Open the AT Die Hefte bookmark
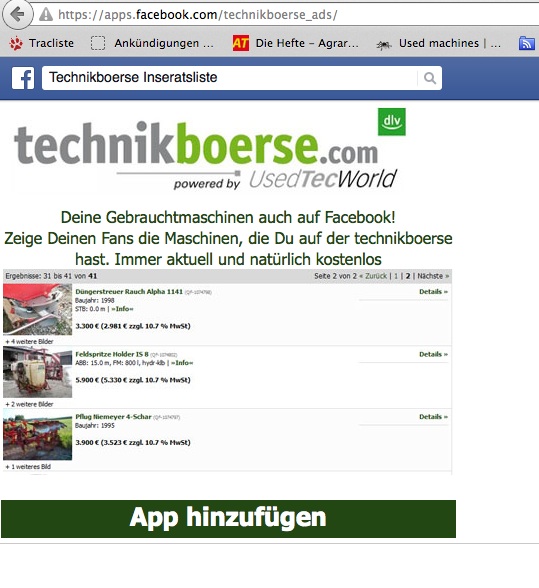 296,43
